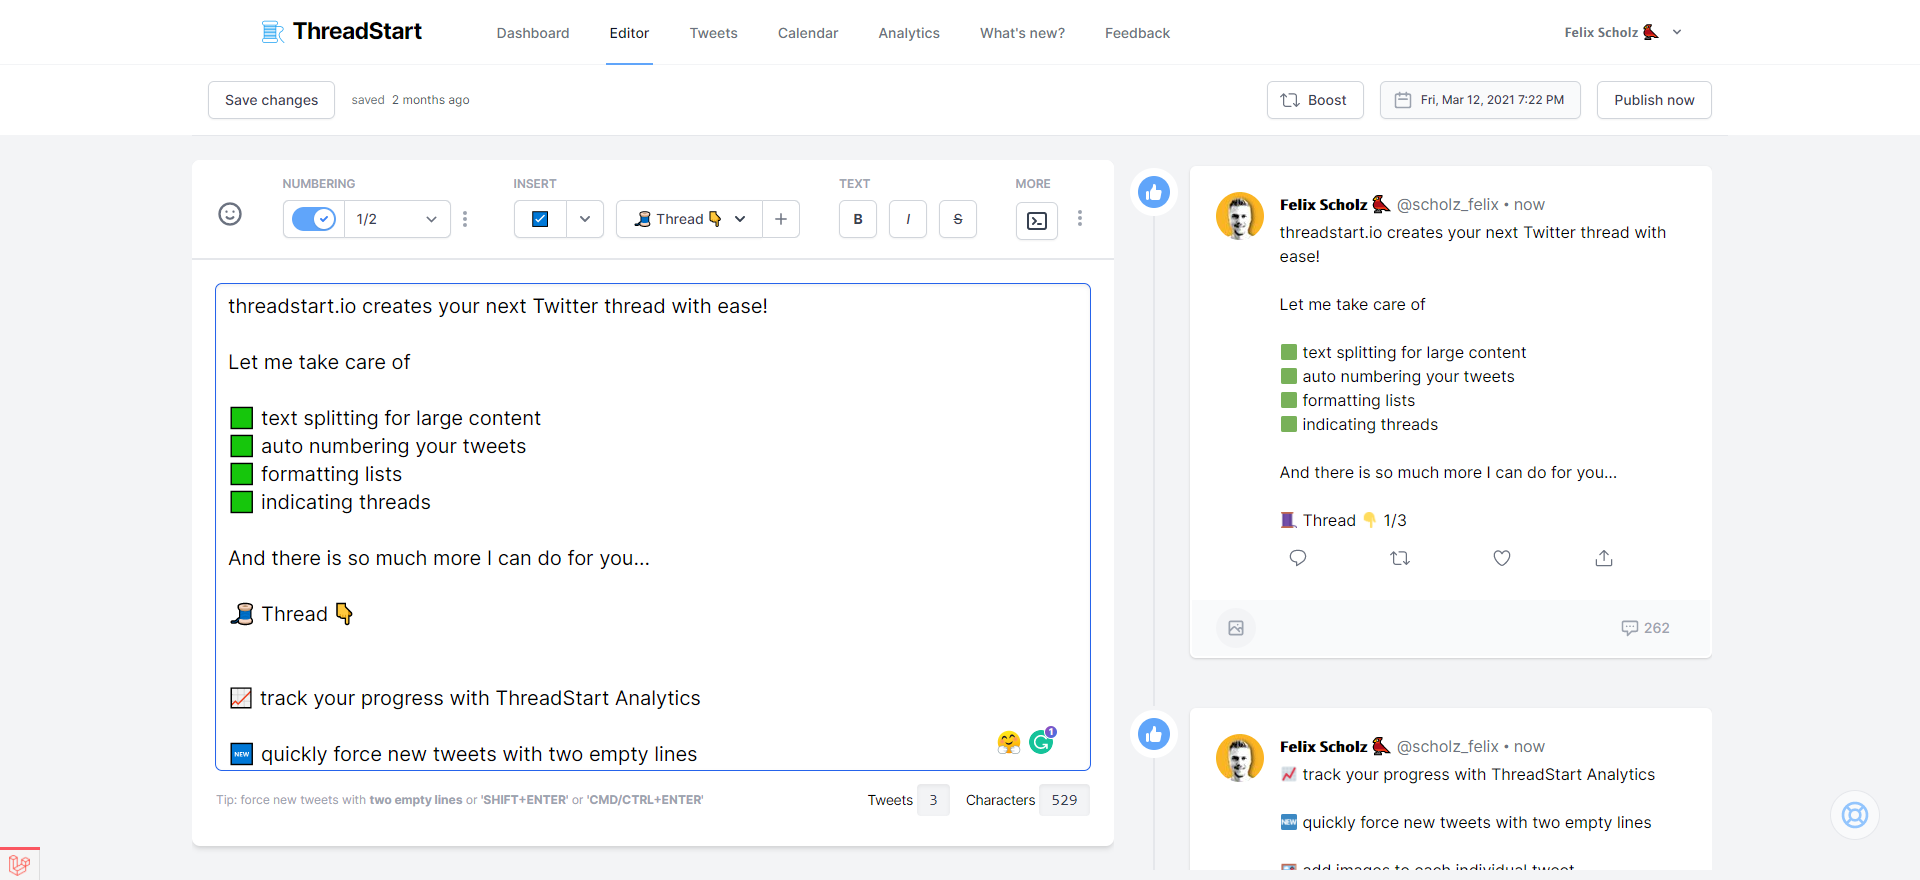Click the Grammarly icon in the editor
The height and width of the screenshot is (880, 1920).
[x=1042, y=741]
